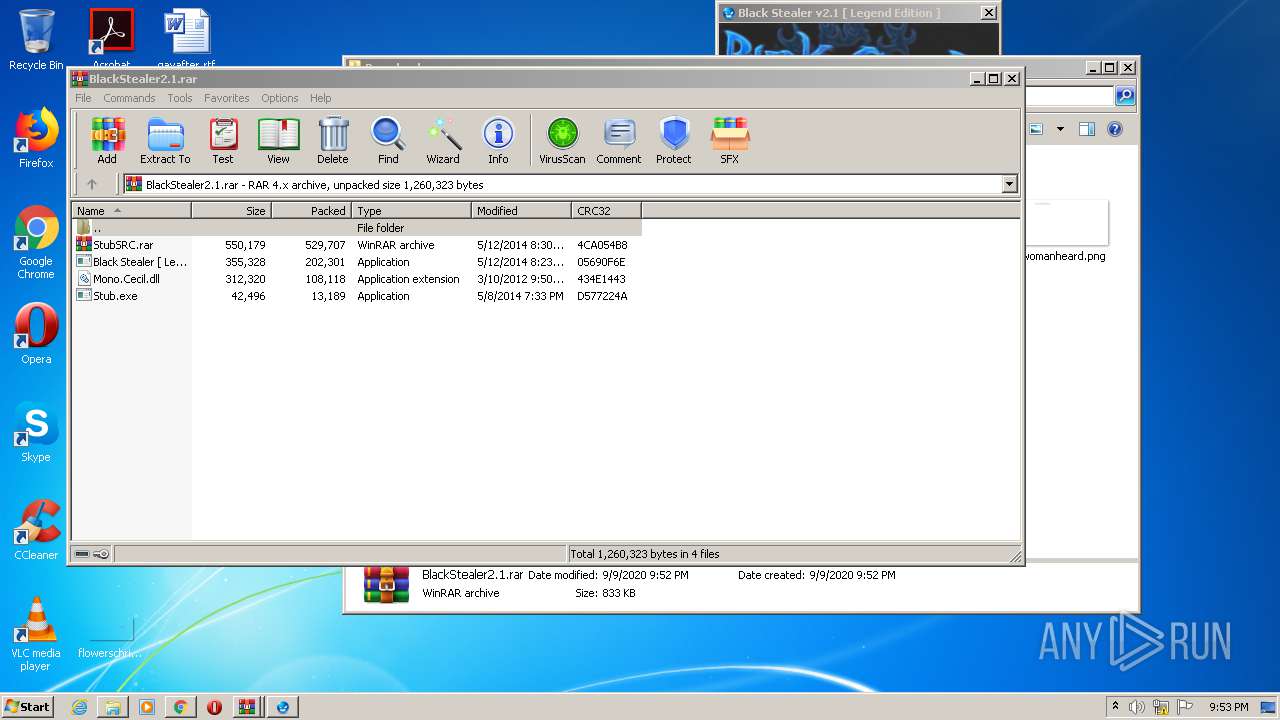Open Google Chrome desktop shortcut
The image size is (1280, 720).
click(x=36, y=243)
